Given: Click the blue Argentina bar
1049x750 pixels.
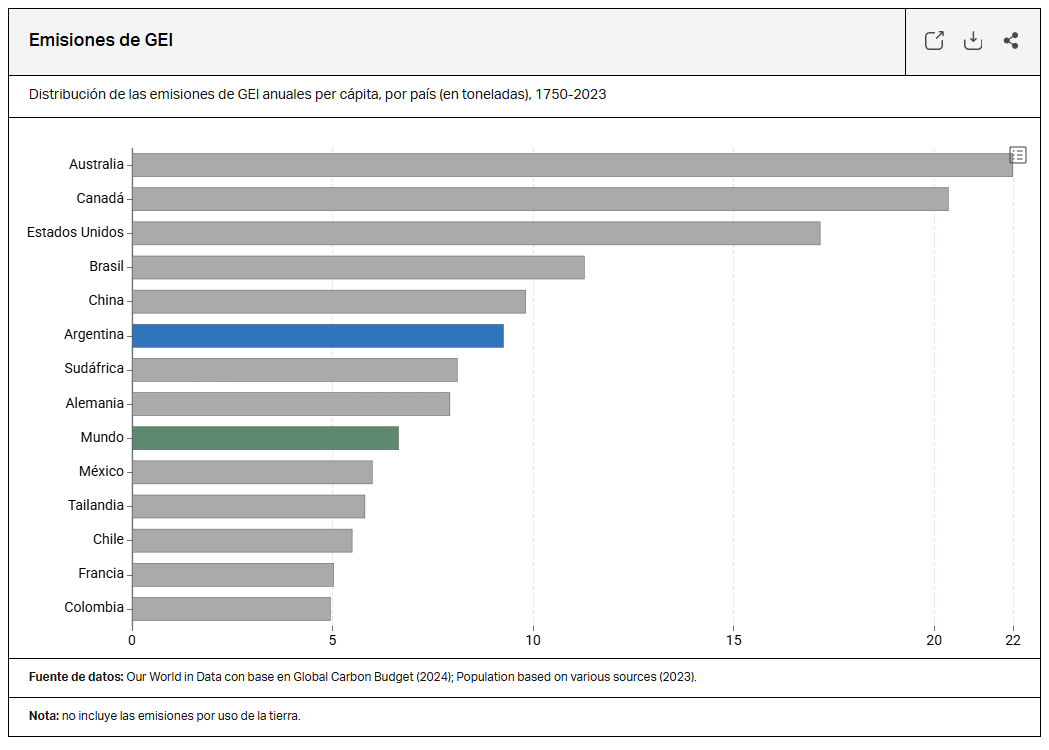Looking at the screenshot, I should 318,335.
